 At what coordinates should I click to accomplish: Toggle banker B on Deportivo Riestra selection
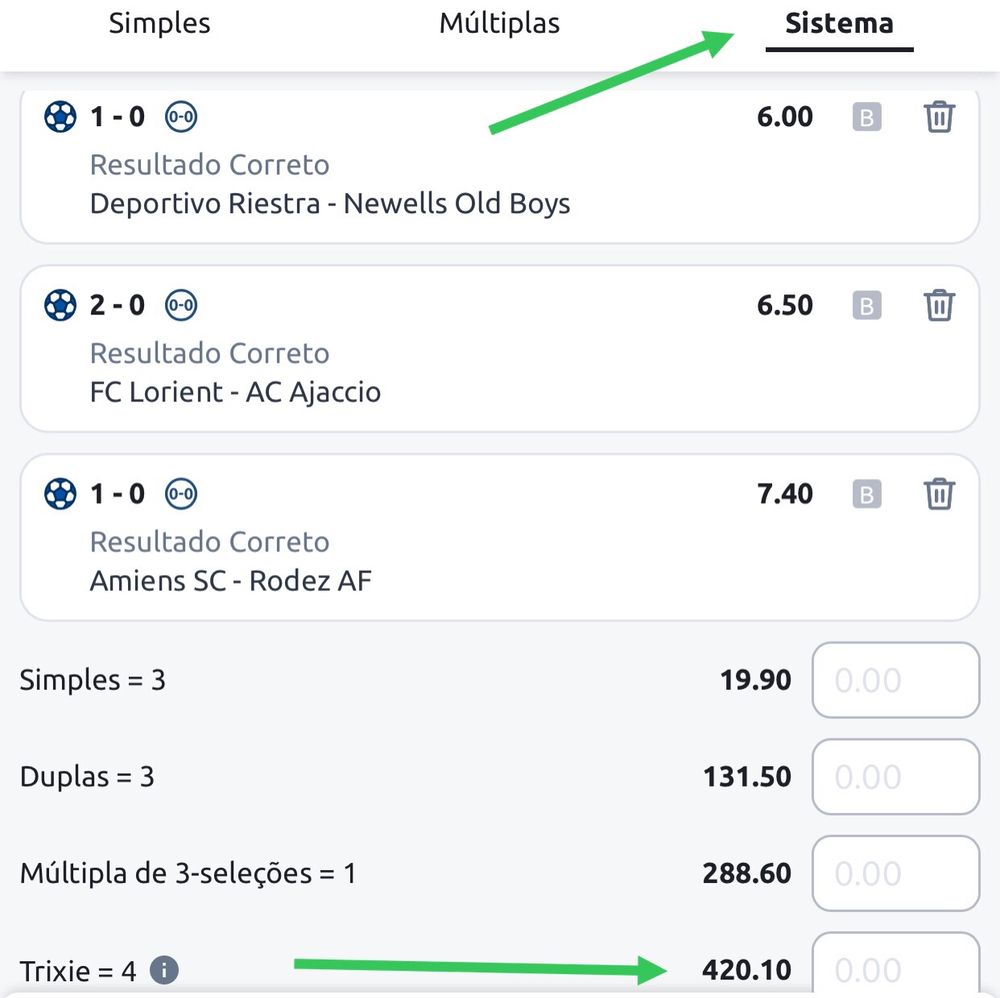pyautogui.click(x=866, y=117)
